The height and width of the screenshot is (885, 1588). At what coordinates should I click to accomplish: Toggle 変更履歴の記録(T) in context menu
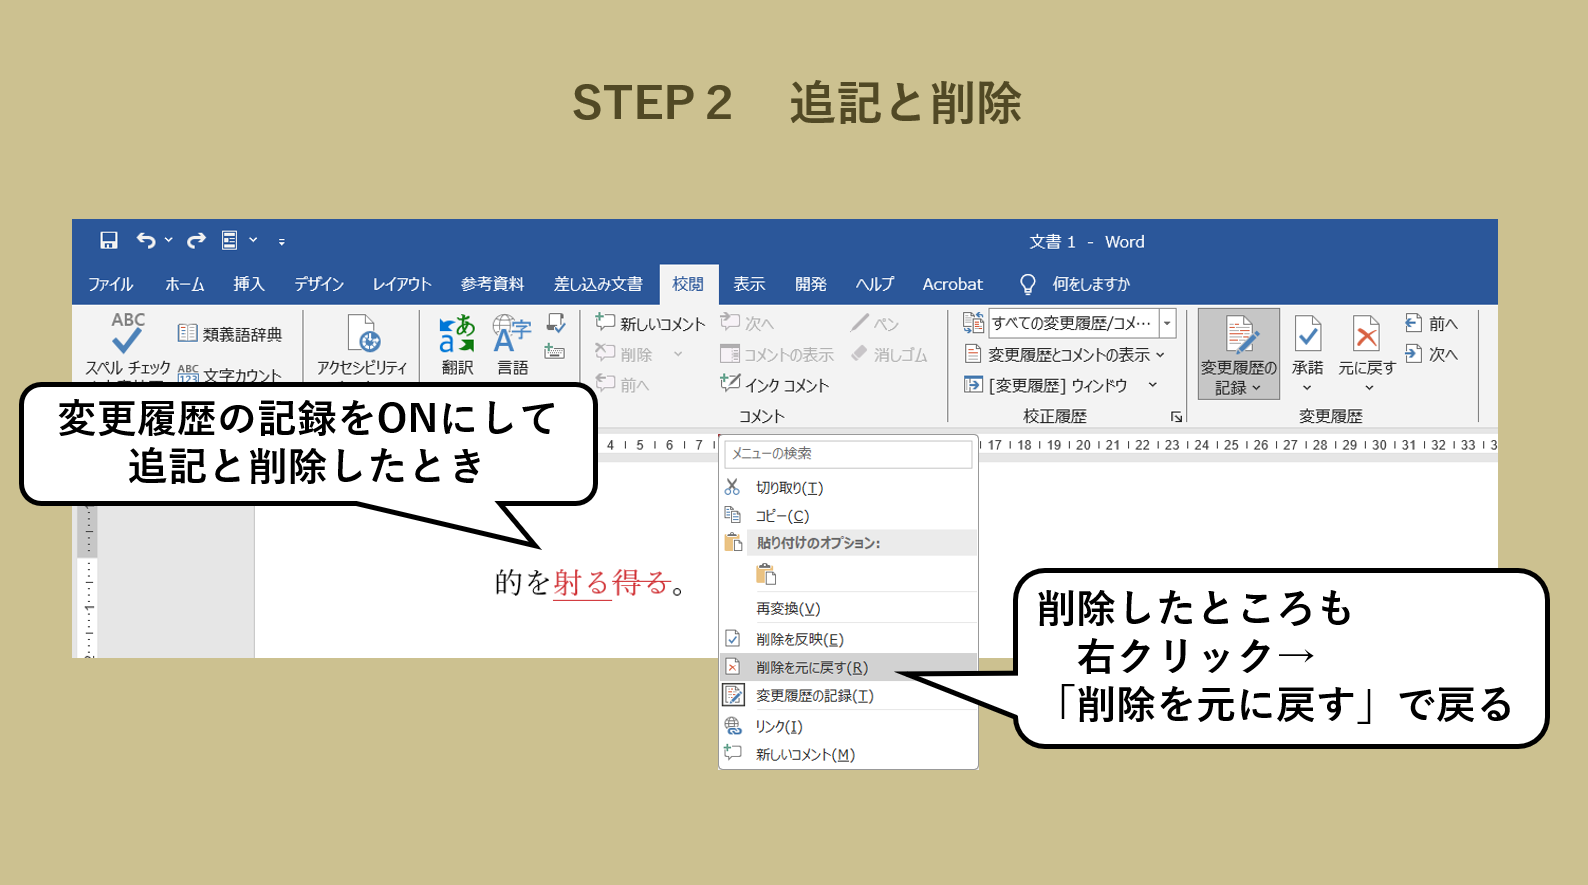coord(814,696)
